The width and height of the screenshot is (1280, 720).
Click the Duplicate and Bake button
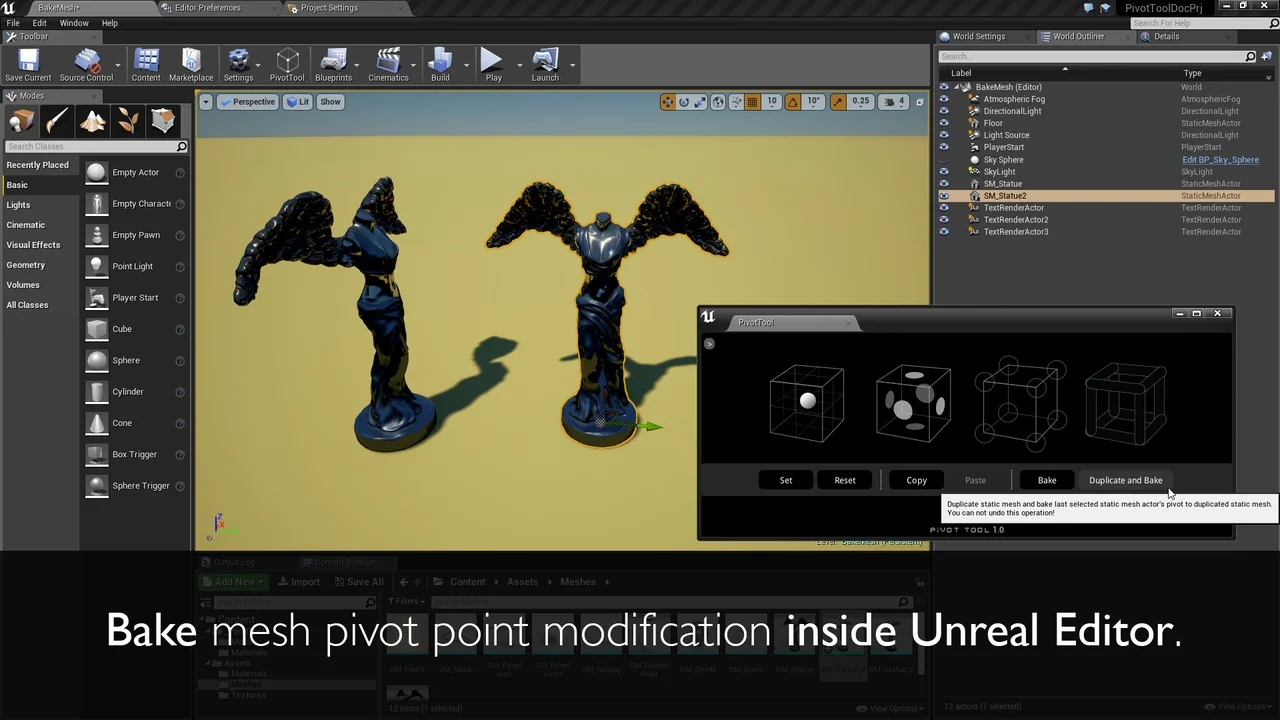1125,480
